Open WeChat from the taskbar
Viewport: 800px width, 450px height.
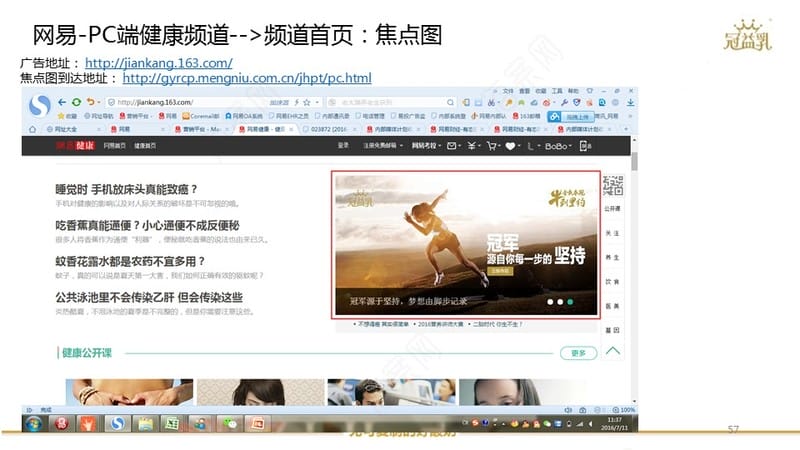[x=230, y=423]
